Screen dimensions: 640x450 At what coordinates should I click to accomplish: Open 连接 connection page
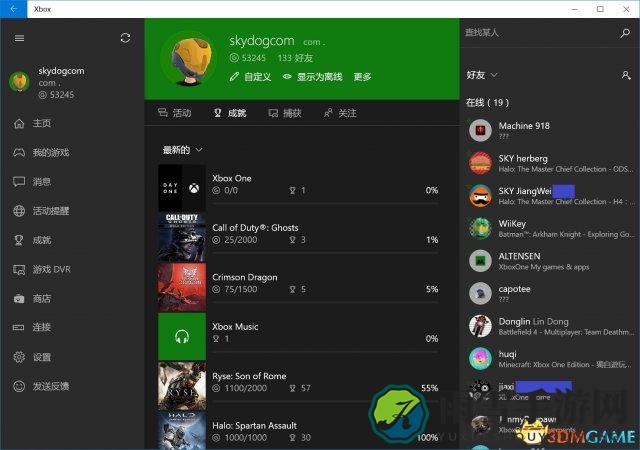[x=42, y=327]
